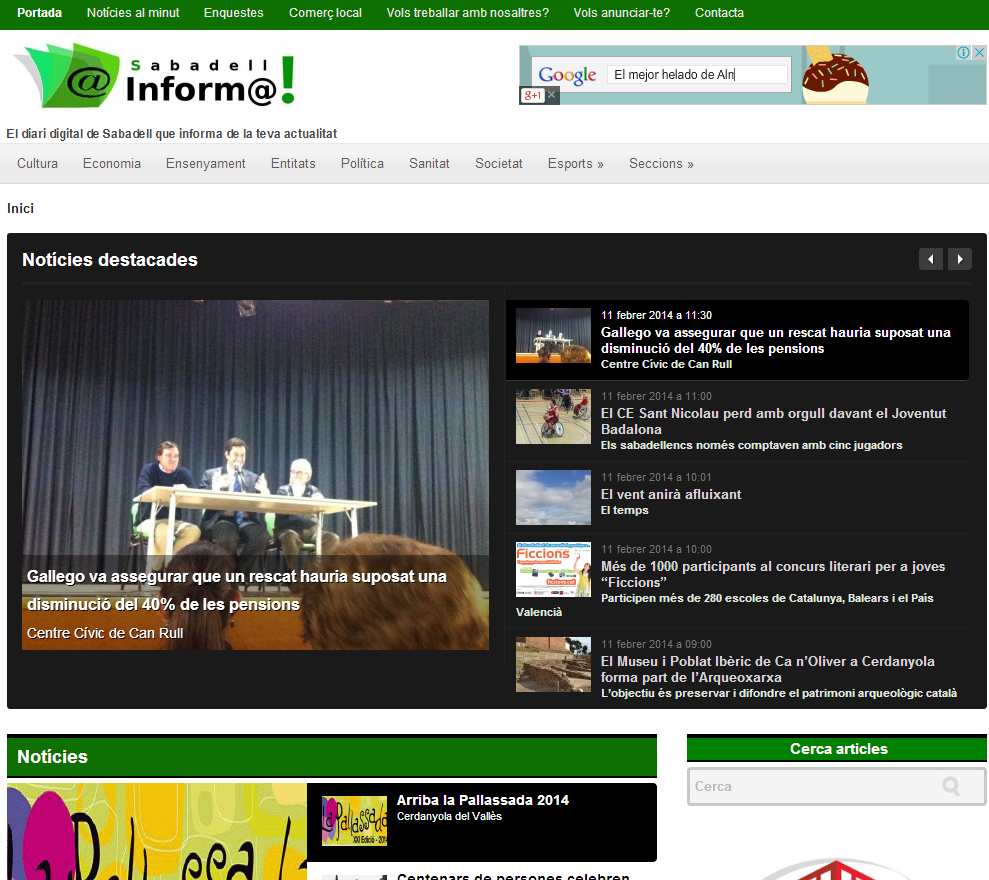Image resolution: width=989 pixels, height=880 pixels.
Task: Open the Ficcions contest thumbnail
Action: pyautogui.click(x=553, y=570)
